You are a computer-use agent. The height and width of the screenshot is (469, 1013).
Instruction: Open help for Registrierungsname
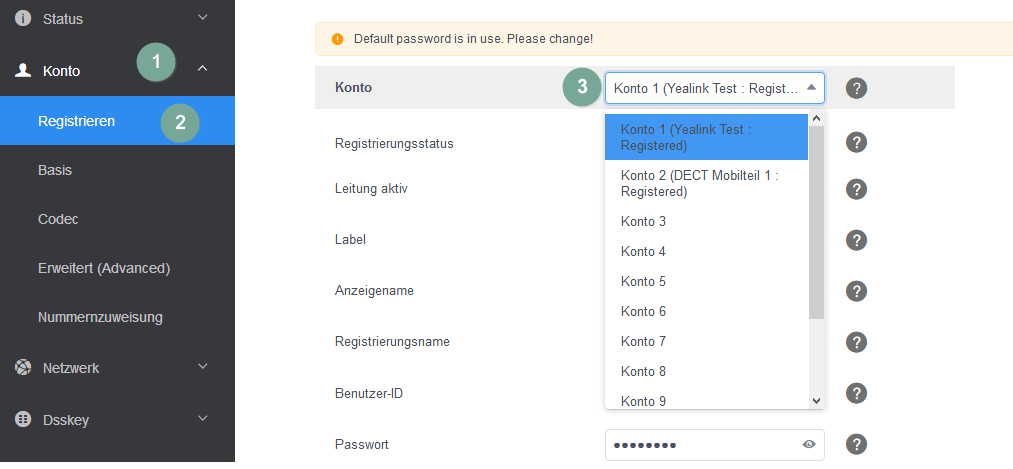coord(856,342)
